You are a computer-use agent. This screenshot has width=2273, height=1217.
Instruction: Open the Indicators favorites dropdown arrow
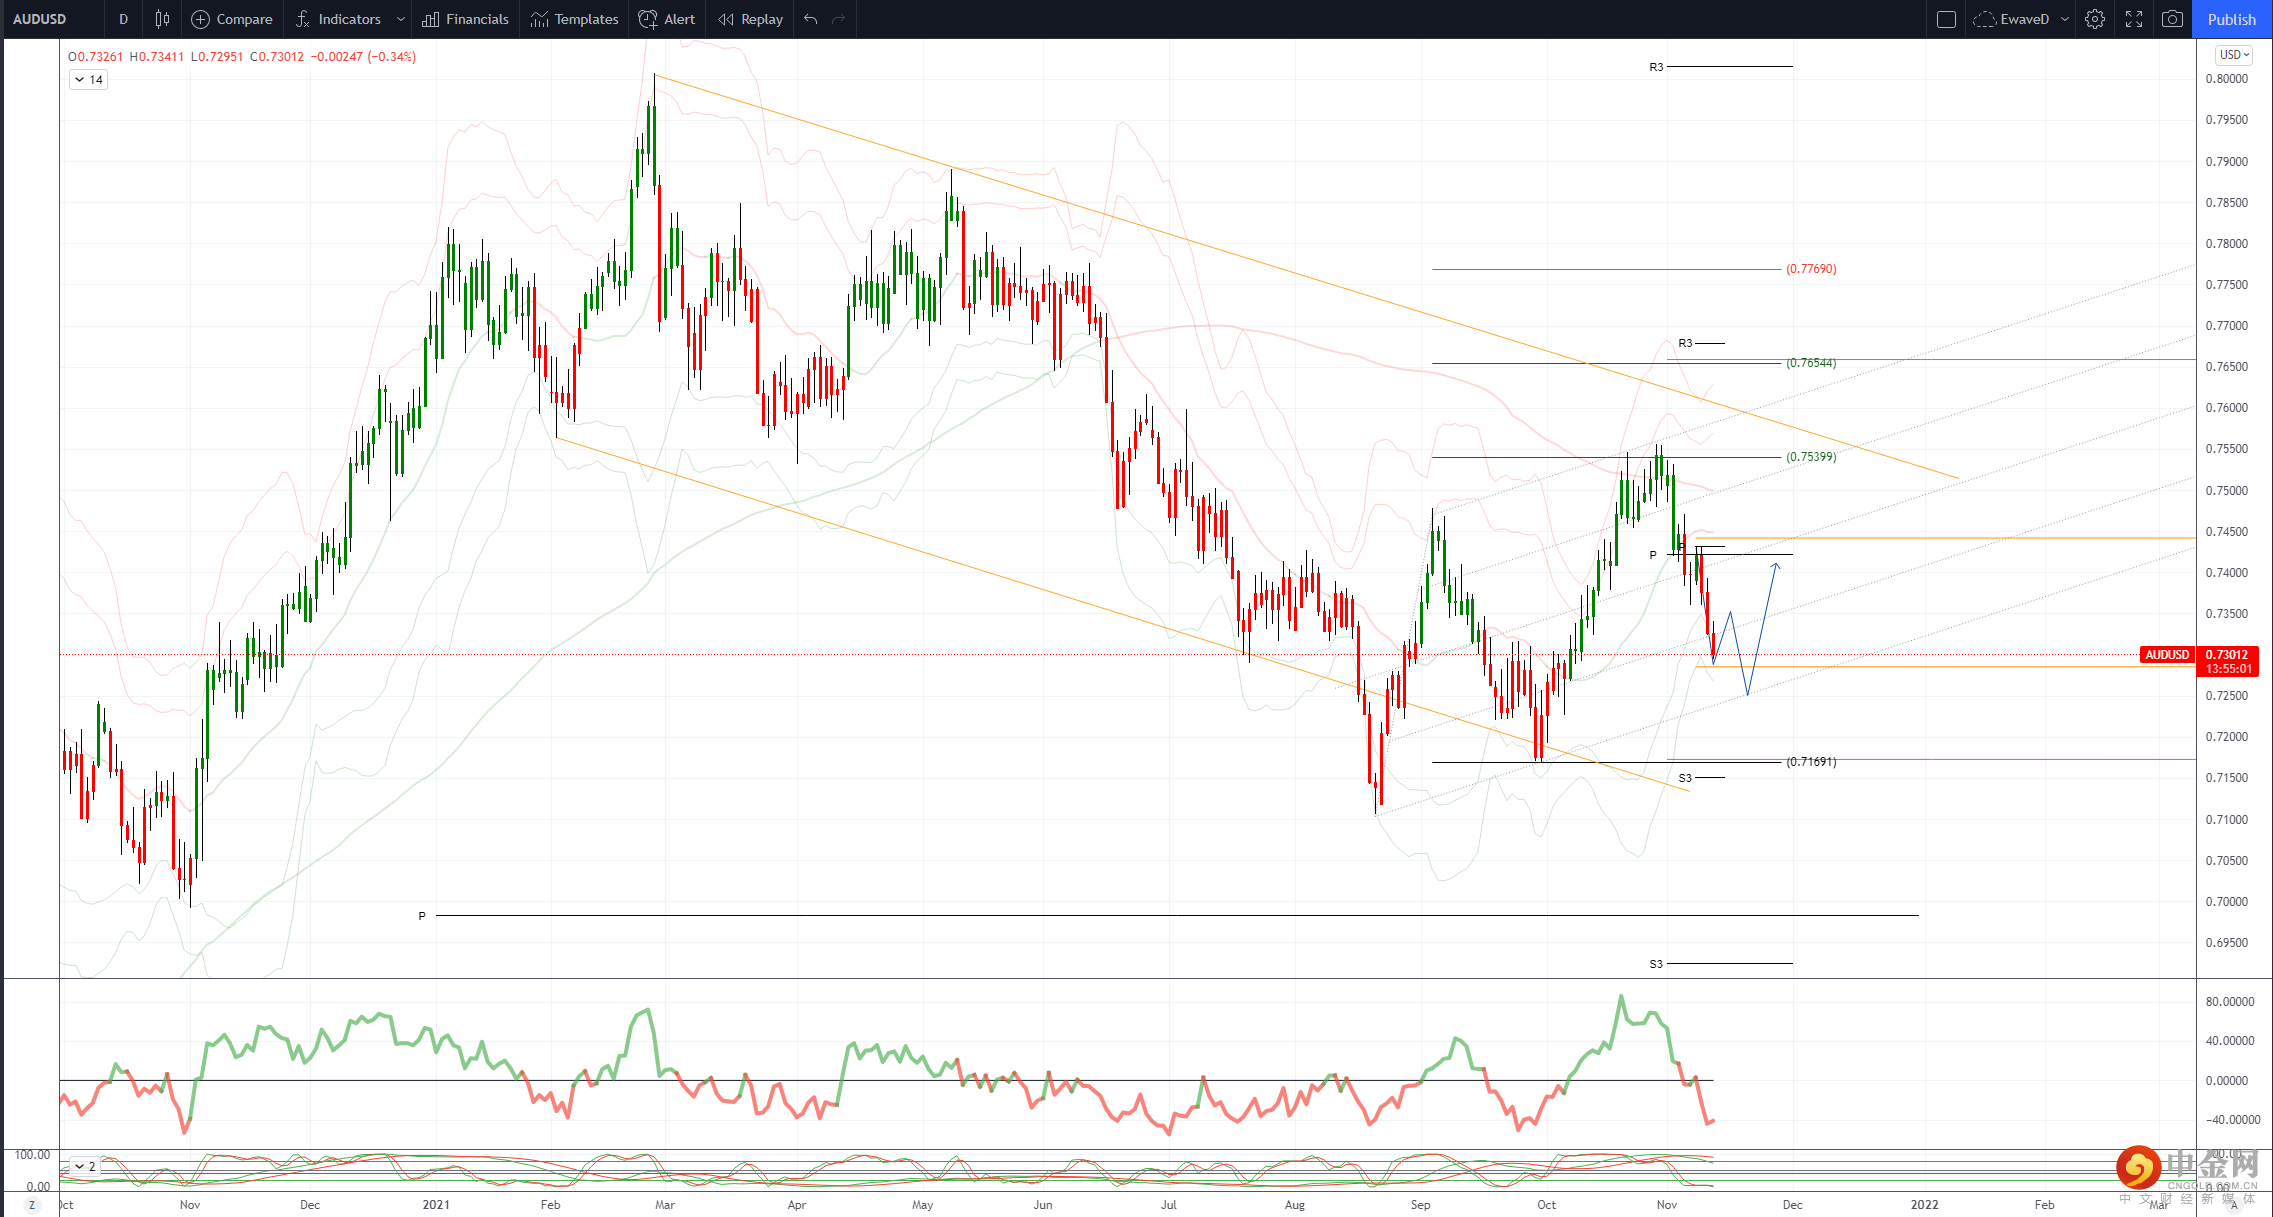coord(400,19)
